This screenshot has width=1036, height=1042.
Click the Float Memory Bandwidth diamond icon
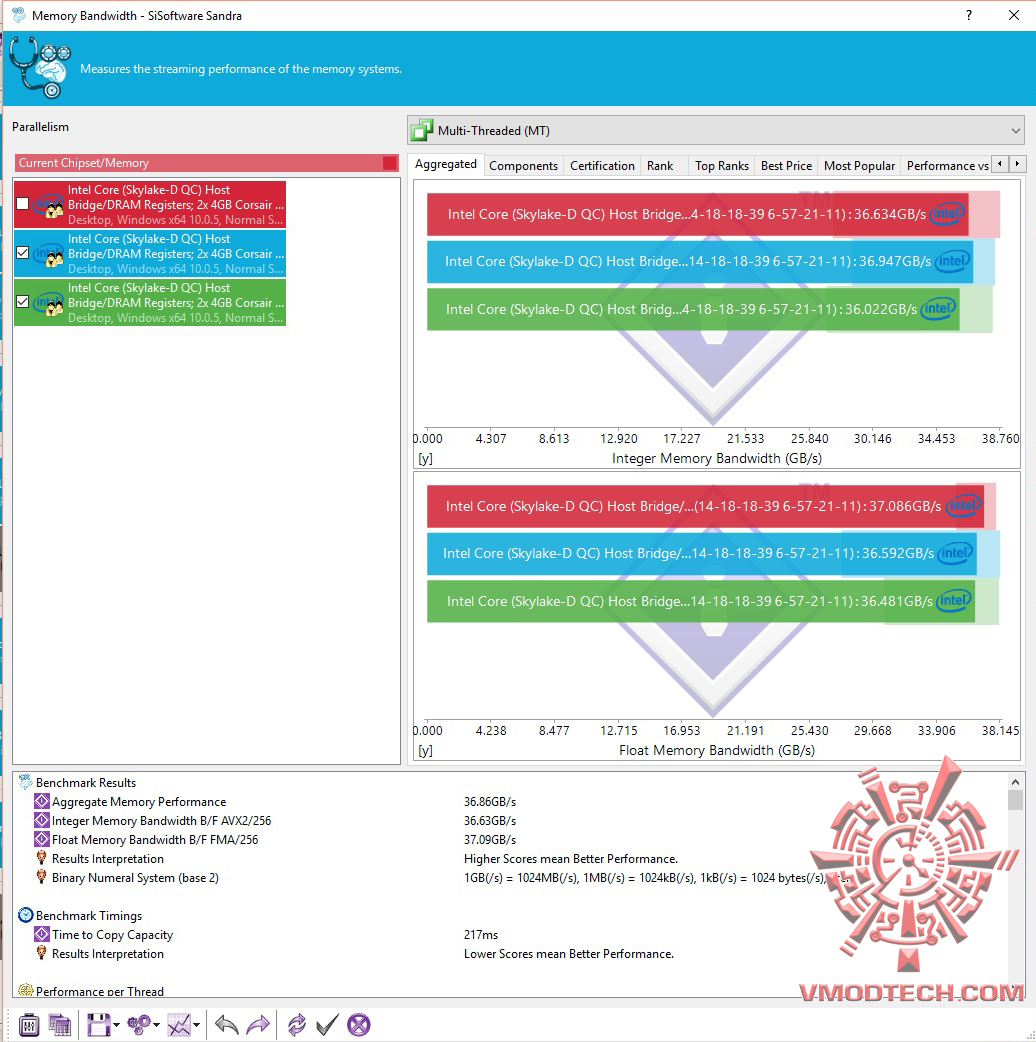coord(42,839)
